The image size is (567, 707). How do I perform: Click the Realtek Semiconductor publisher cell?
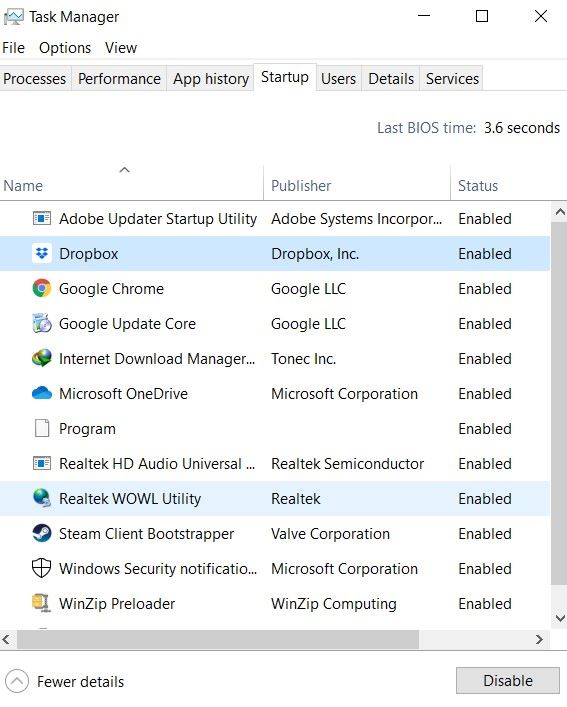(347, 464)
